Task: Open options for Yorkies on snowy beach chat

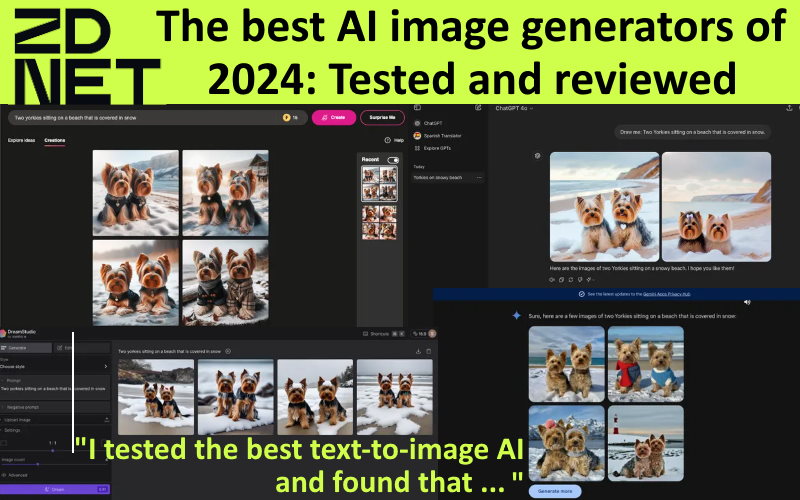Action: coord(479,177)
